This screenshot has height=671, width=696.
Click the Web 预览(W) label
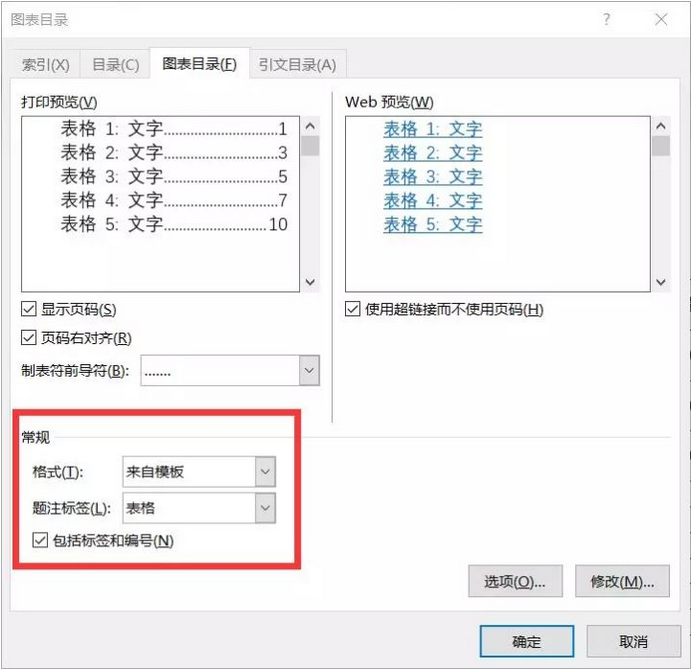tap(389, 102)
